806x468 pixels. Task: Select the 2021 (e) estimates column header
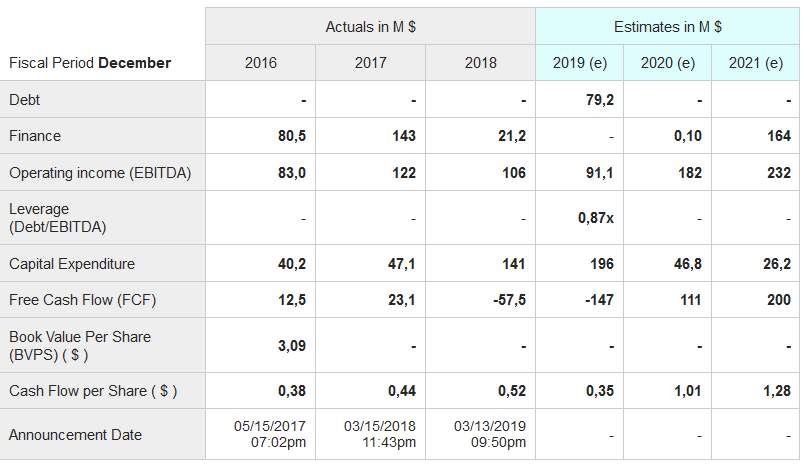tap(756, 63)
